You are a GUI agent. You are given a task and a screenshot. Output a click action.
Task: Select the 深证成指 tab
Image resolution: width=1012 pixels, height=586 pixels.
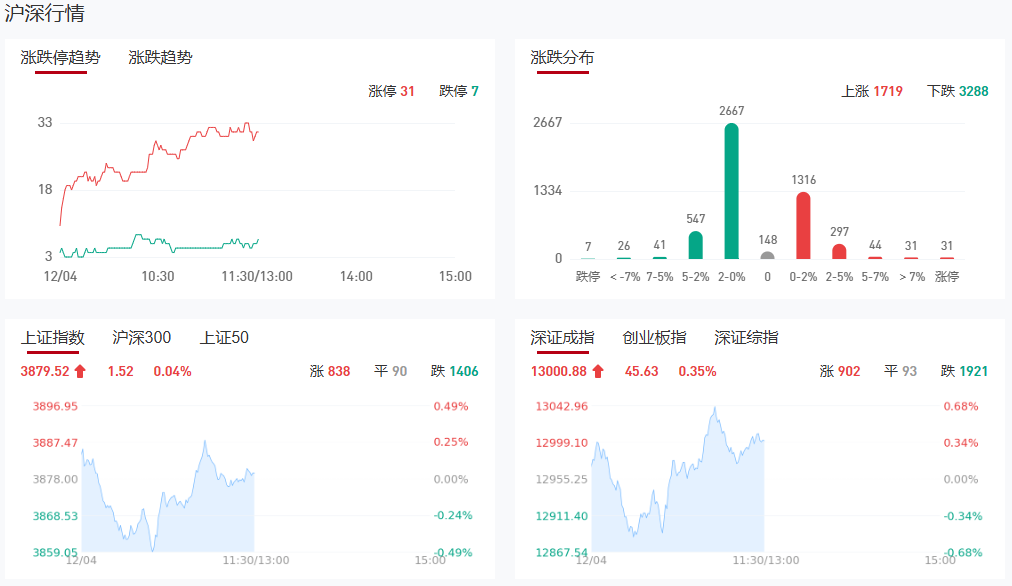pyautogui.click(x=562, y=338)
